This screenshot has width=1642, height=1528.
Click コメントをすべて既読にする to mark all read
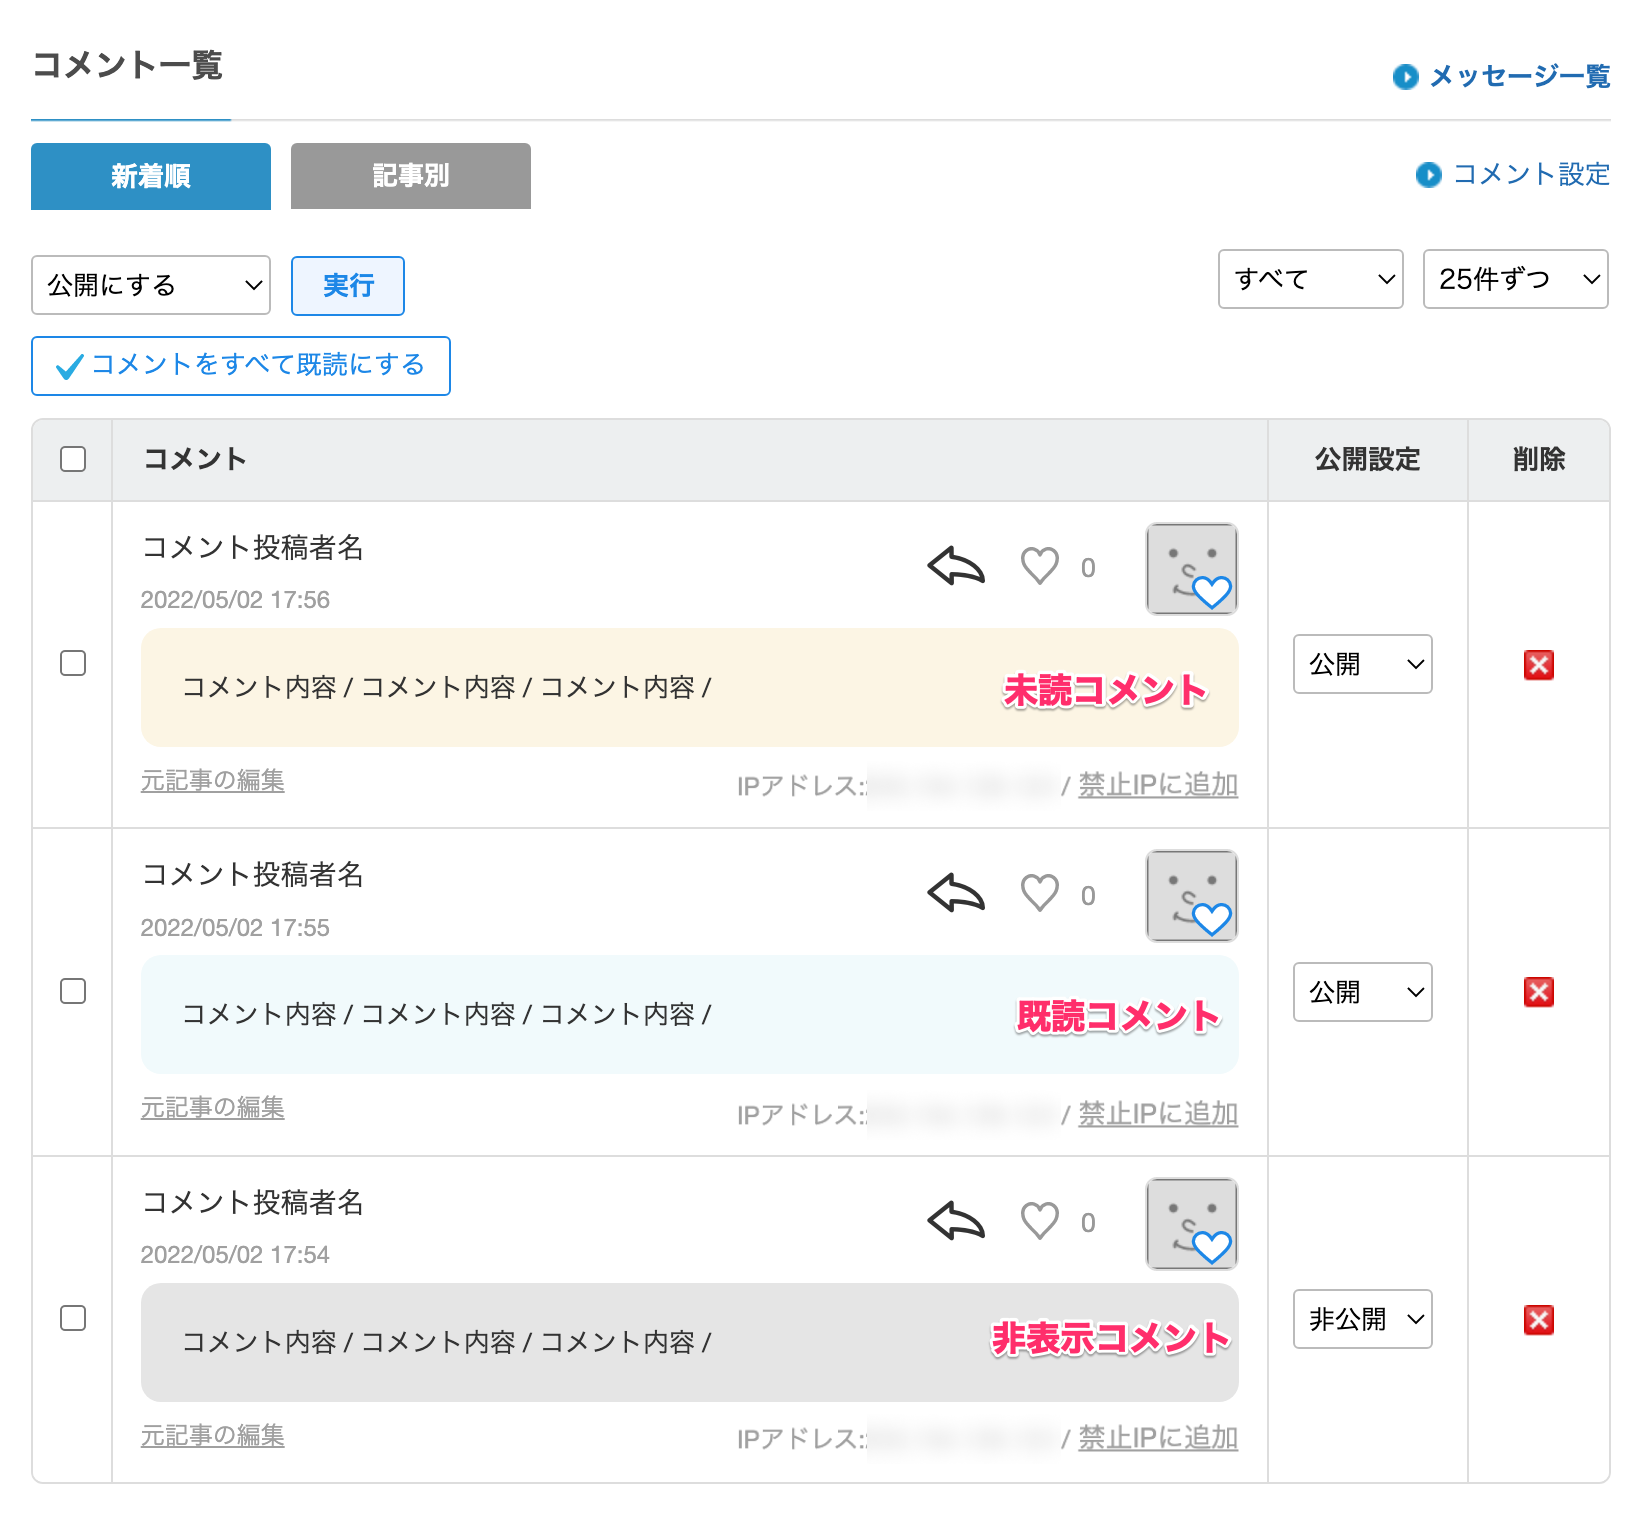point(240,366)
